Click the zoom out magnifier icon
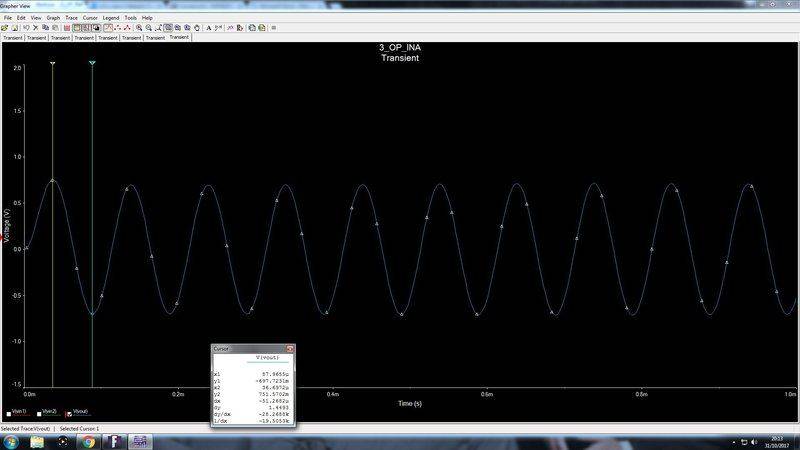800x450 pixels. [149, 28]
